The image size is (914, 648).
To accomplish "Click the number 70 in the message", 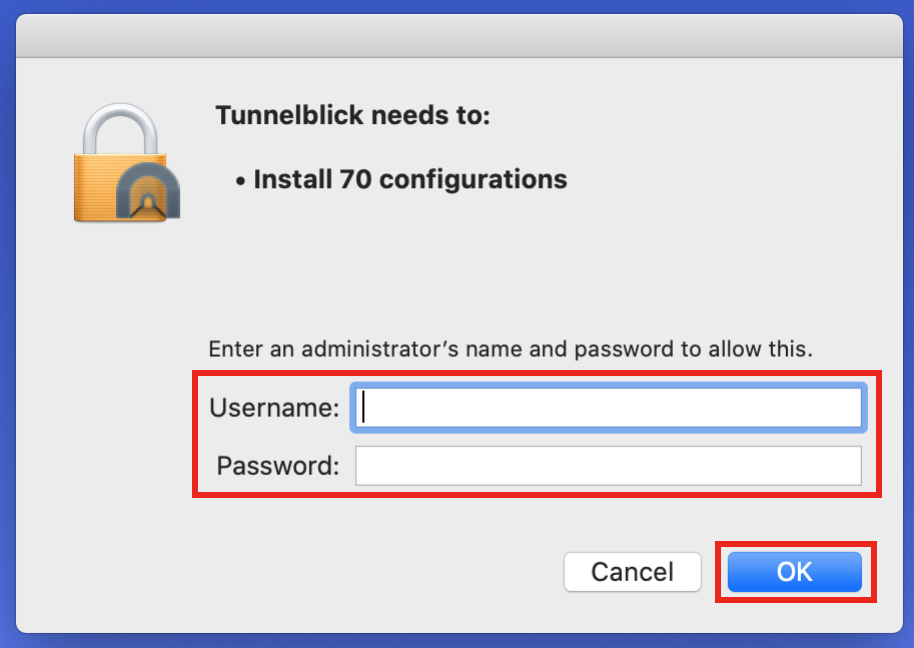I will click(x=356, y=179).
